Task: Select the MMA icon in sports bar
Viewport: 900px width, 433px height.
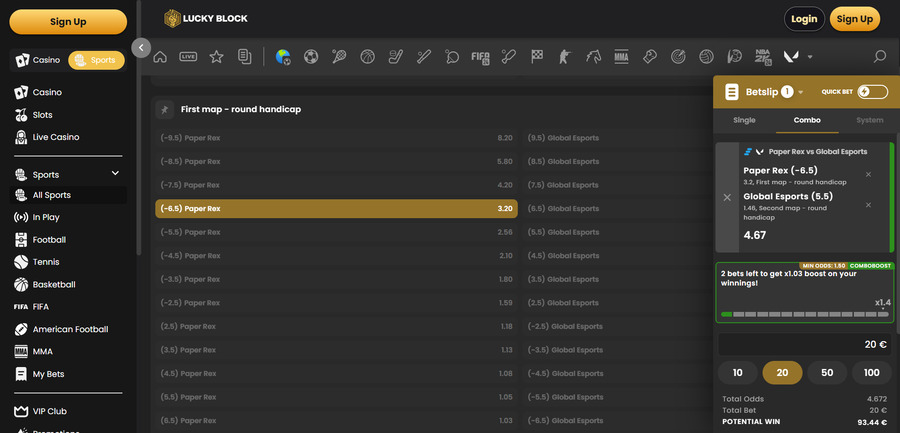Action: (x=621, y=56)
